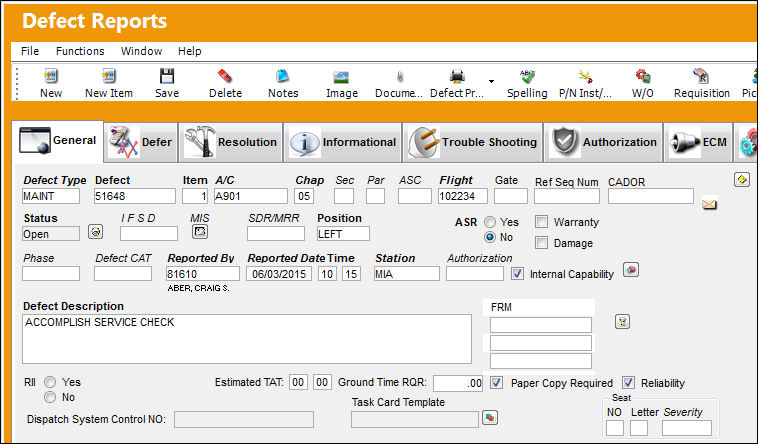Click the MIS icon button
758x444 pixels.
pos(200,232)
